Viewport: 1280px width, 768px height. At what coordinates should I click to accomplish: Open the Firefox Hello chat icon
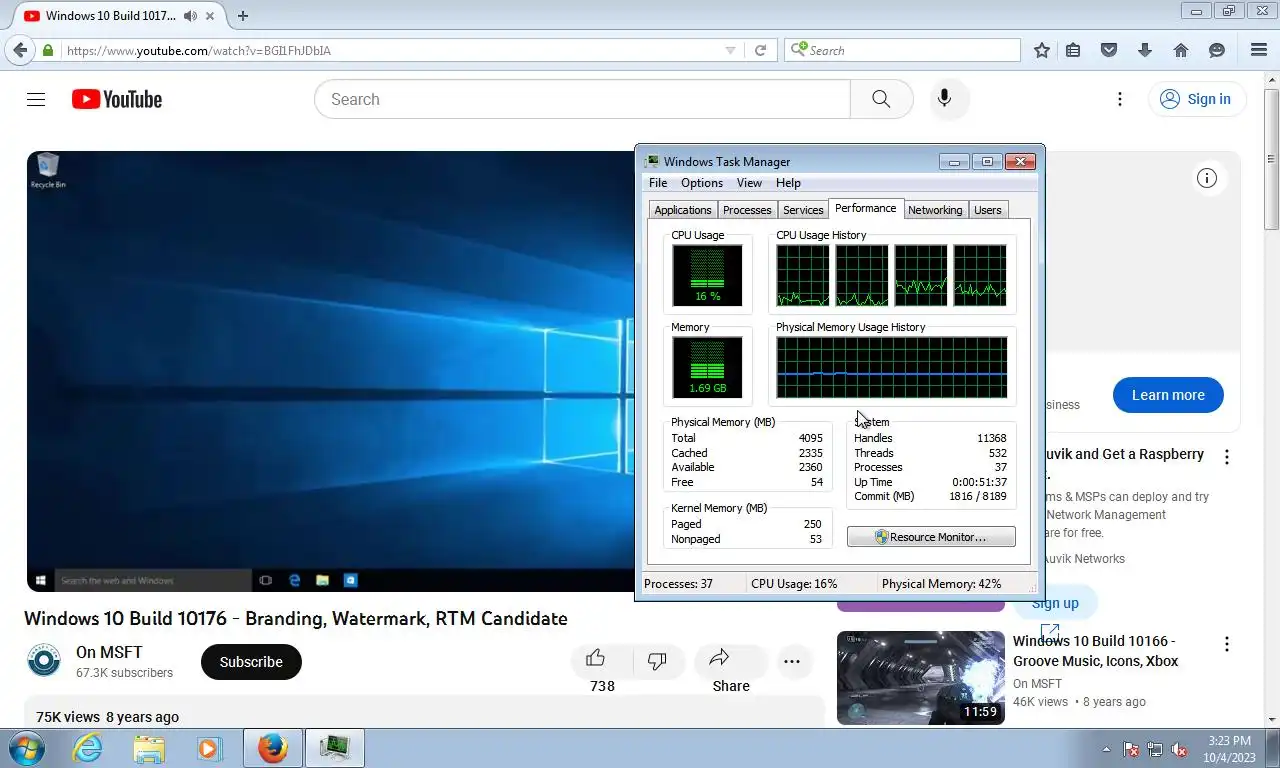[x=1217, y=50]
